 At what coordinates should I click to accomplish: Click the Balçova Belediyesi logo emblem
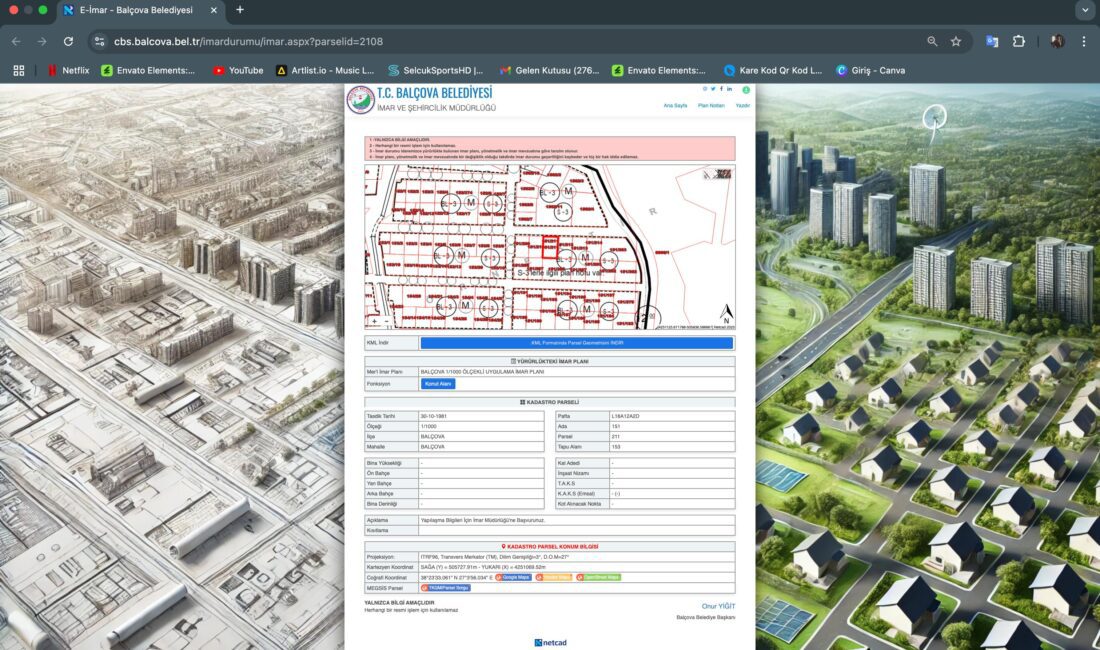tap(360, 100)
